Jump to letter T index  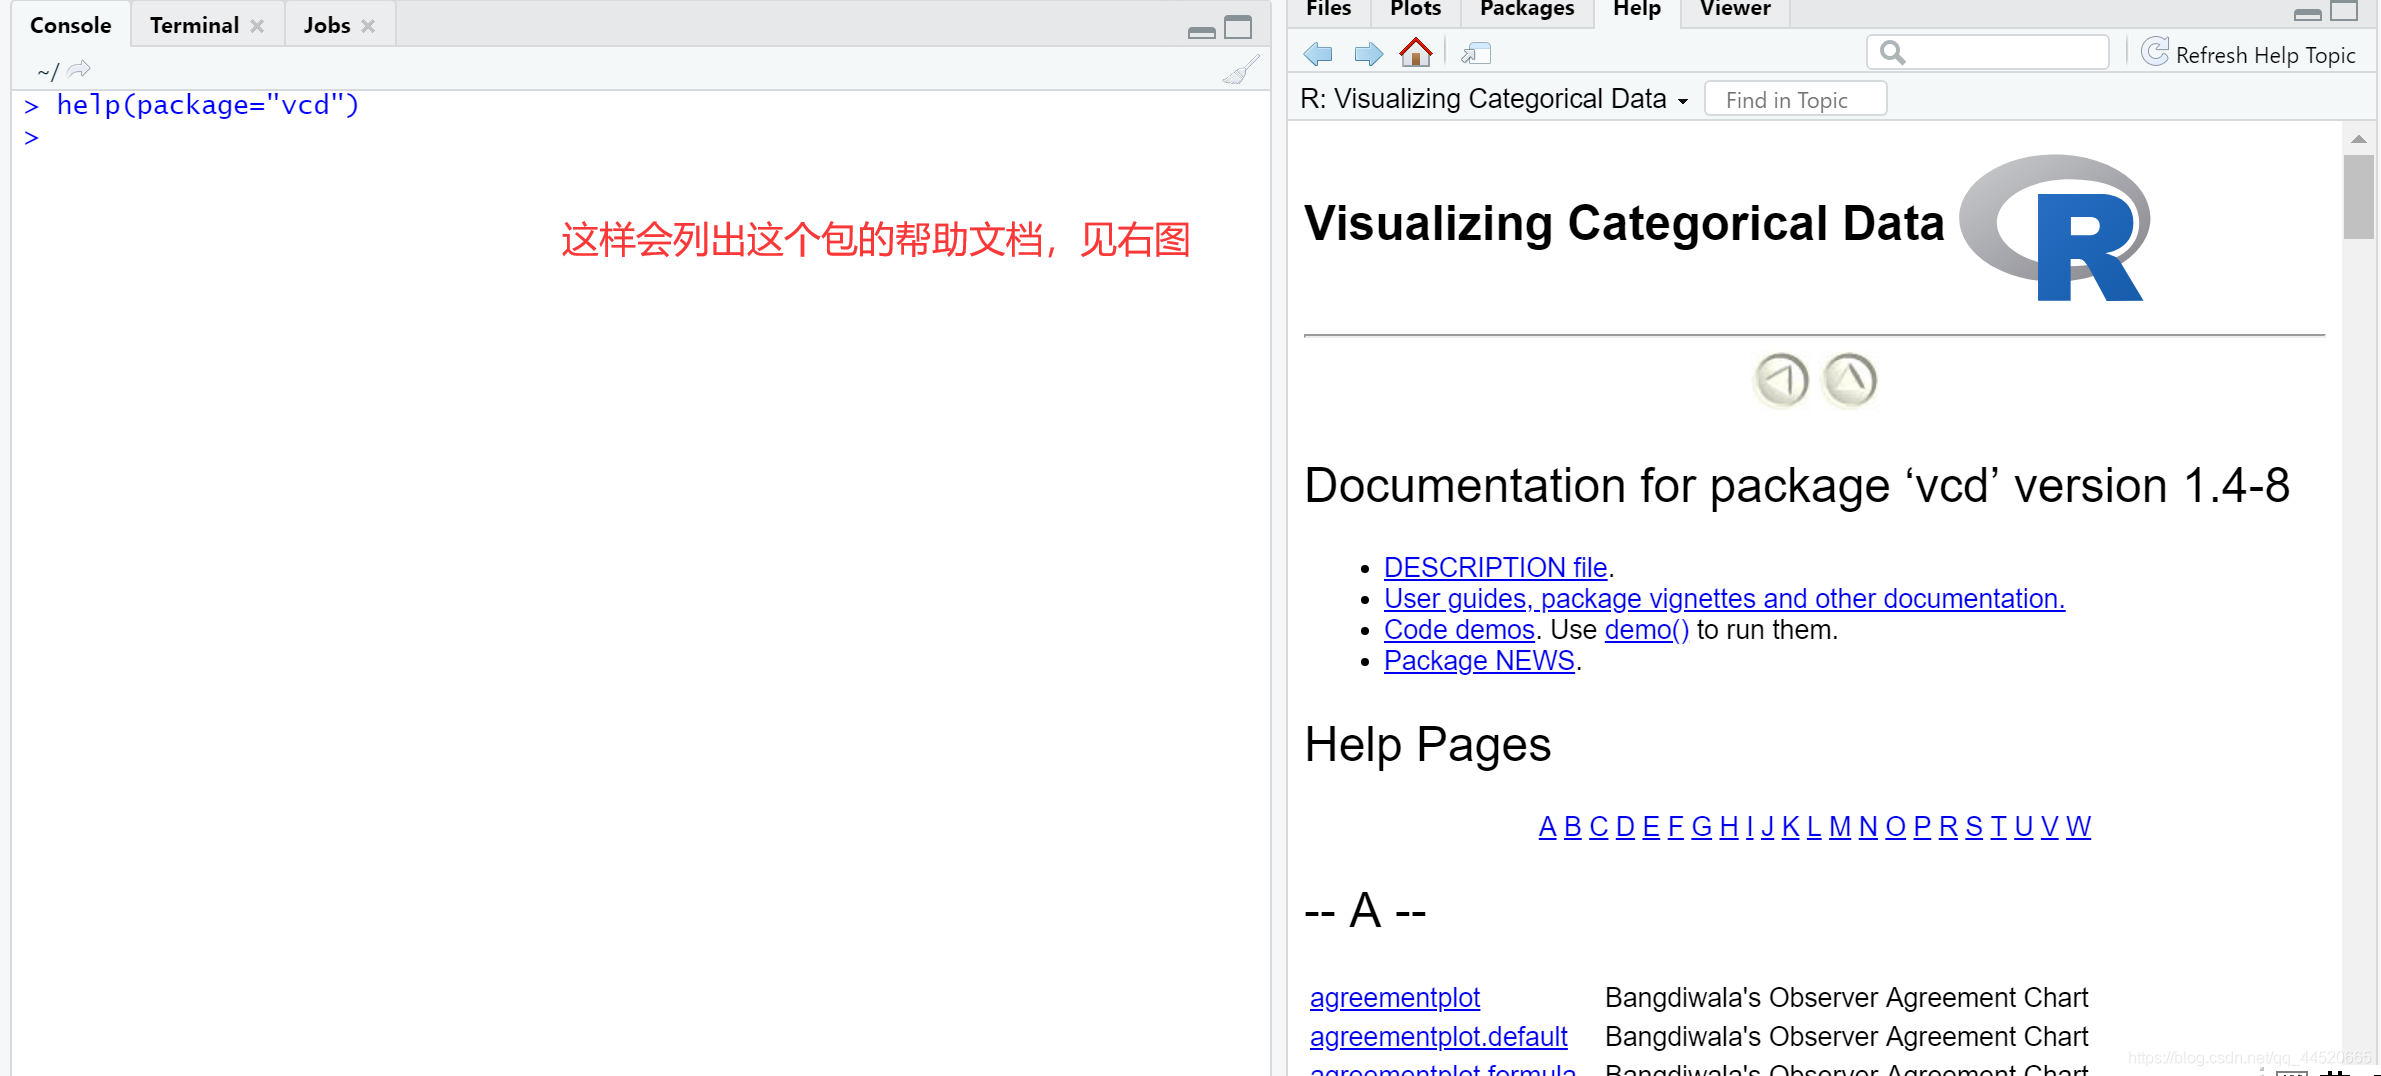pyautogui.click(x=1998, y=827)
